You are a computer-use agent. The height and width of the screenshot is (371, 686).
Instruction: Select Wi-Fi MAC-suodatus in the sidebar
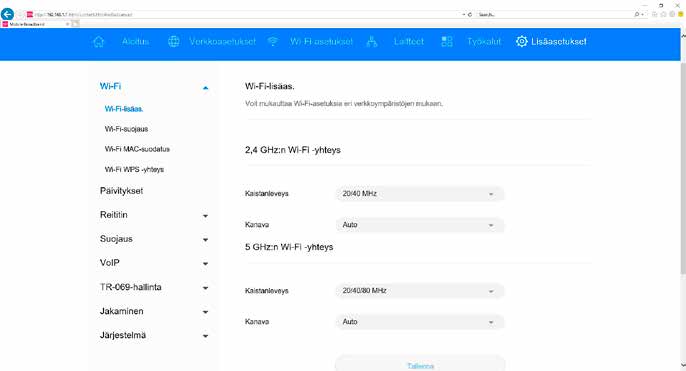(137, 149)
